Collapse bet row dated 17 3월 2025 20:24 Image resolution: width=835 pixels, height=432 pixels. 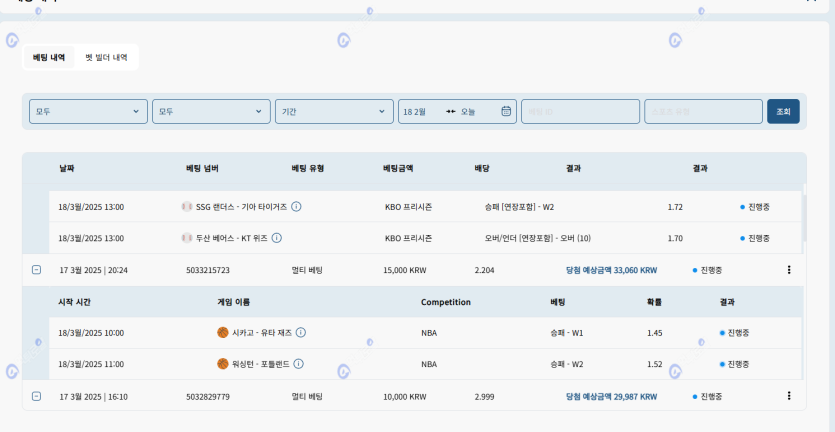pos(37,270)
